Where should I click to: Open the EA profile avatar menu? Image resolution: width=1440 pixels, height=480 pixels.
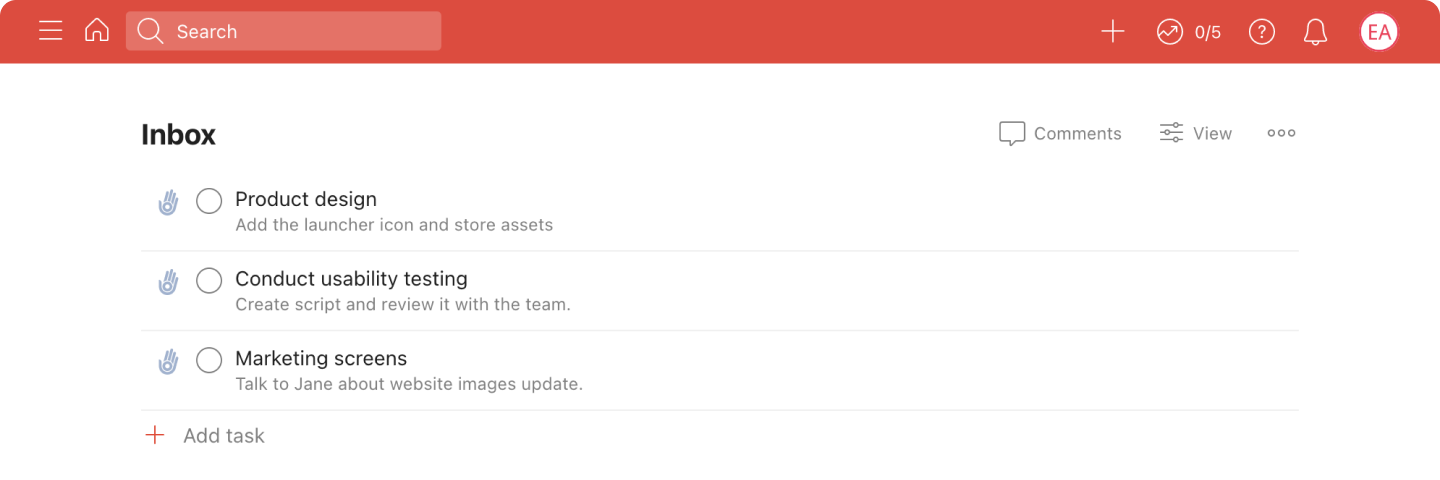click(x=1379, y=32)
